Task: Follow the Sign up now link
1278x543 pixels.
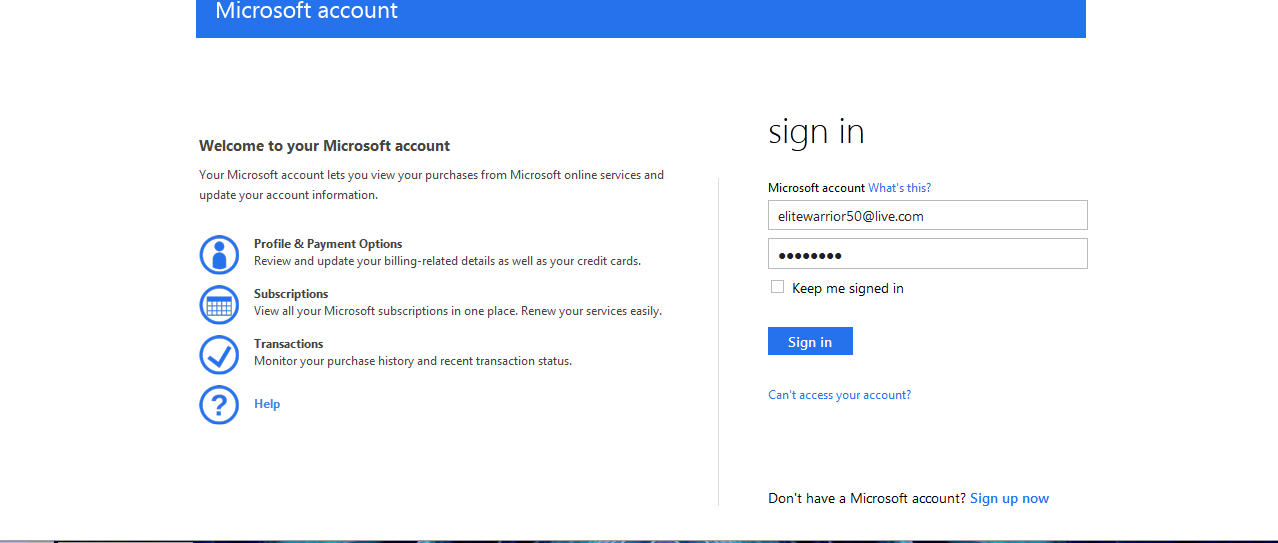Action: click(1009, 498)
